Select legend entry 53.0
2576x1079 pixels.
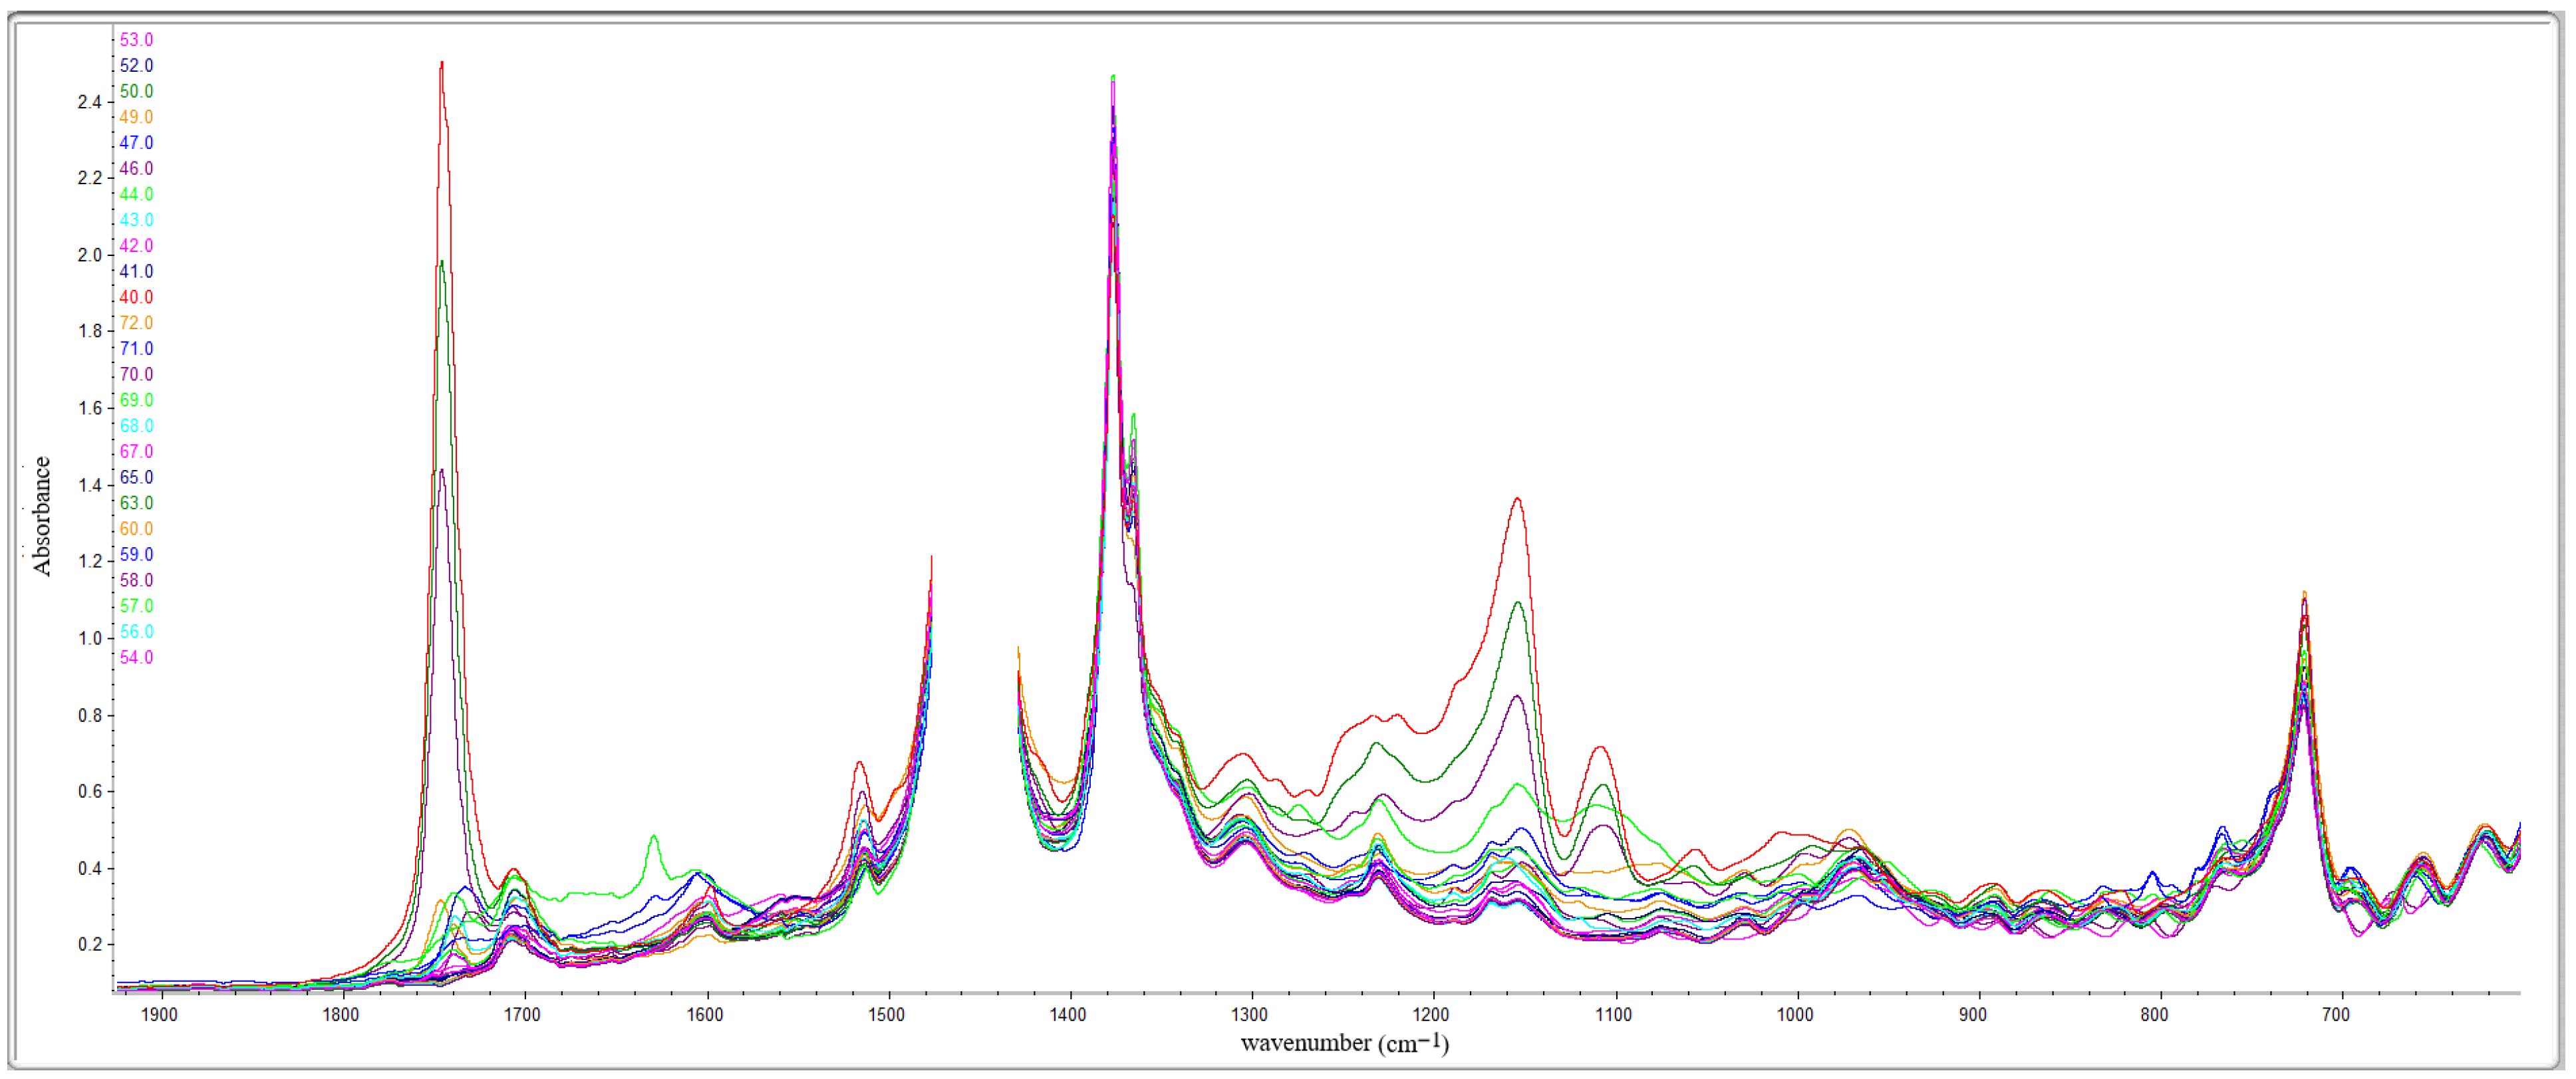[x=136, y=40]
